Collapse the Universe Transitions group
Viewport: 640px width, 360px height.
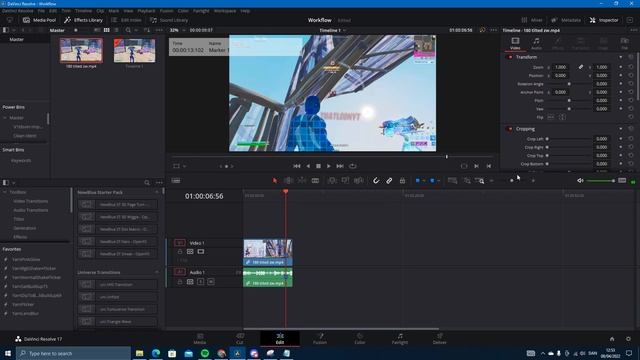(157, 272)
